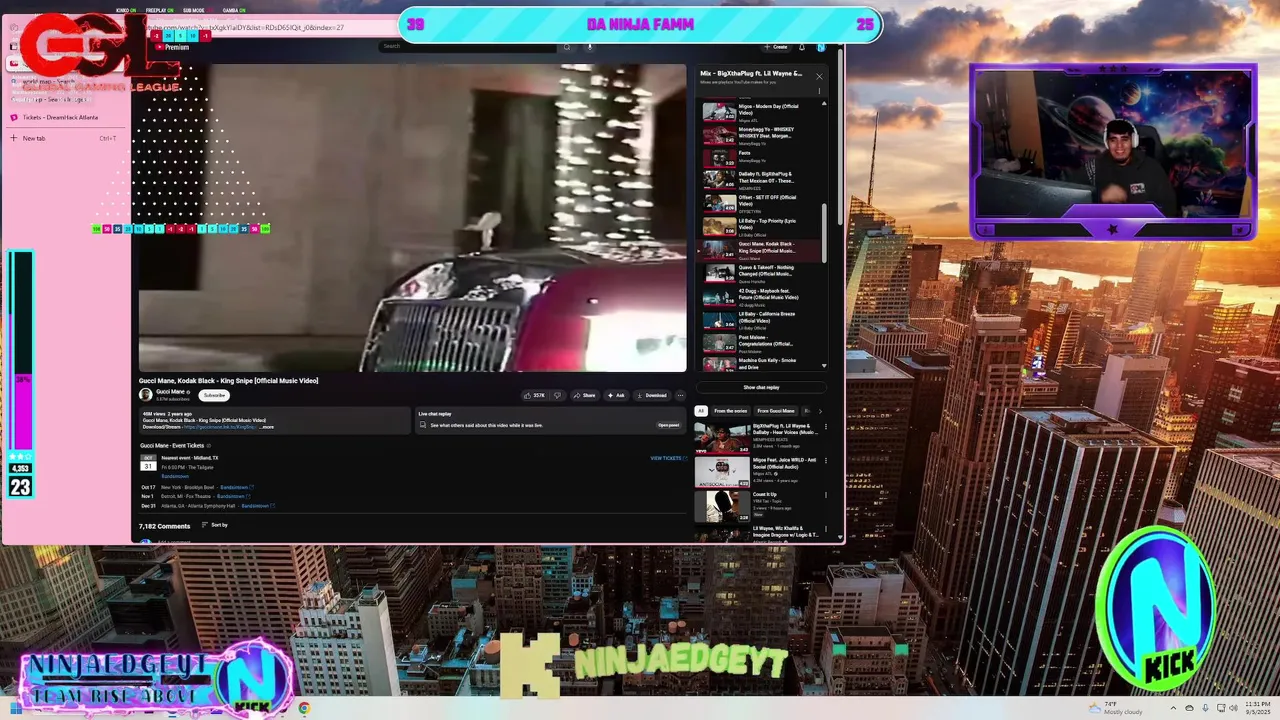Click the Gucci Mane channel name
Image resolution: width=1280 pixels, height=720 pixels.
(x=170, y=391)
